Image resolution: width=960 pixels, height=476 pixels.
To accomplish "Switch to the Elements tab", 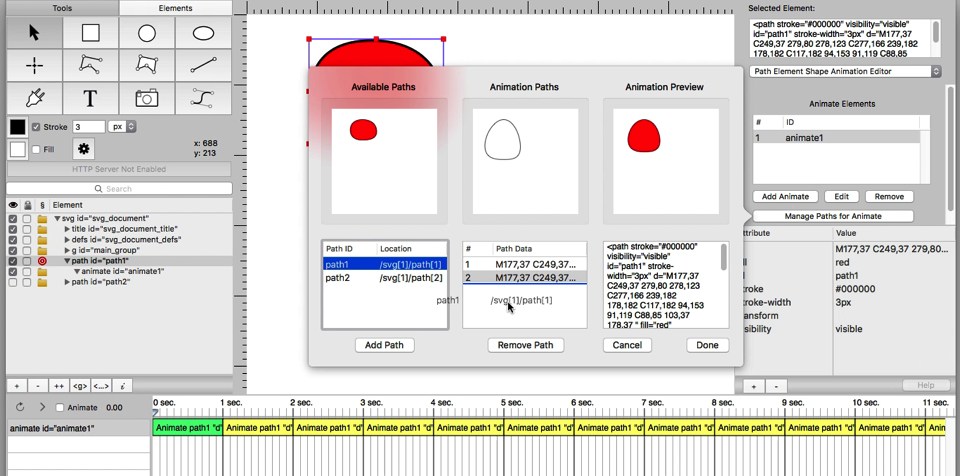I will (175, 7).
